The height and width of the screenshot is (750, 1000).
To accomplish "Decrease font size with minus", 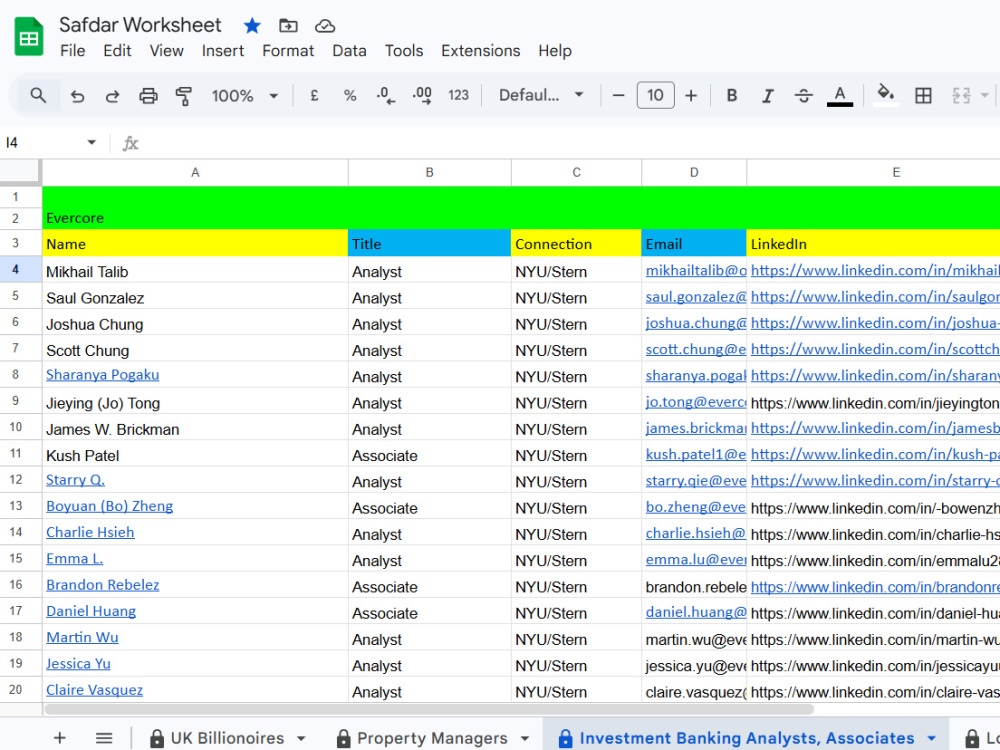I will click(618, 96).
